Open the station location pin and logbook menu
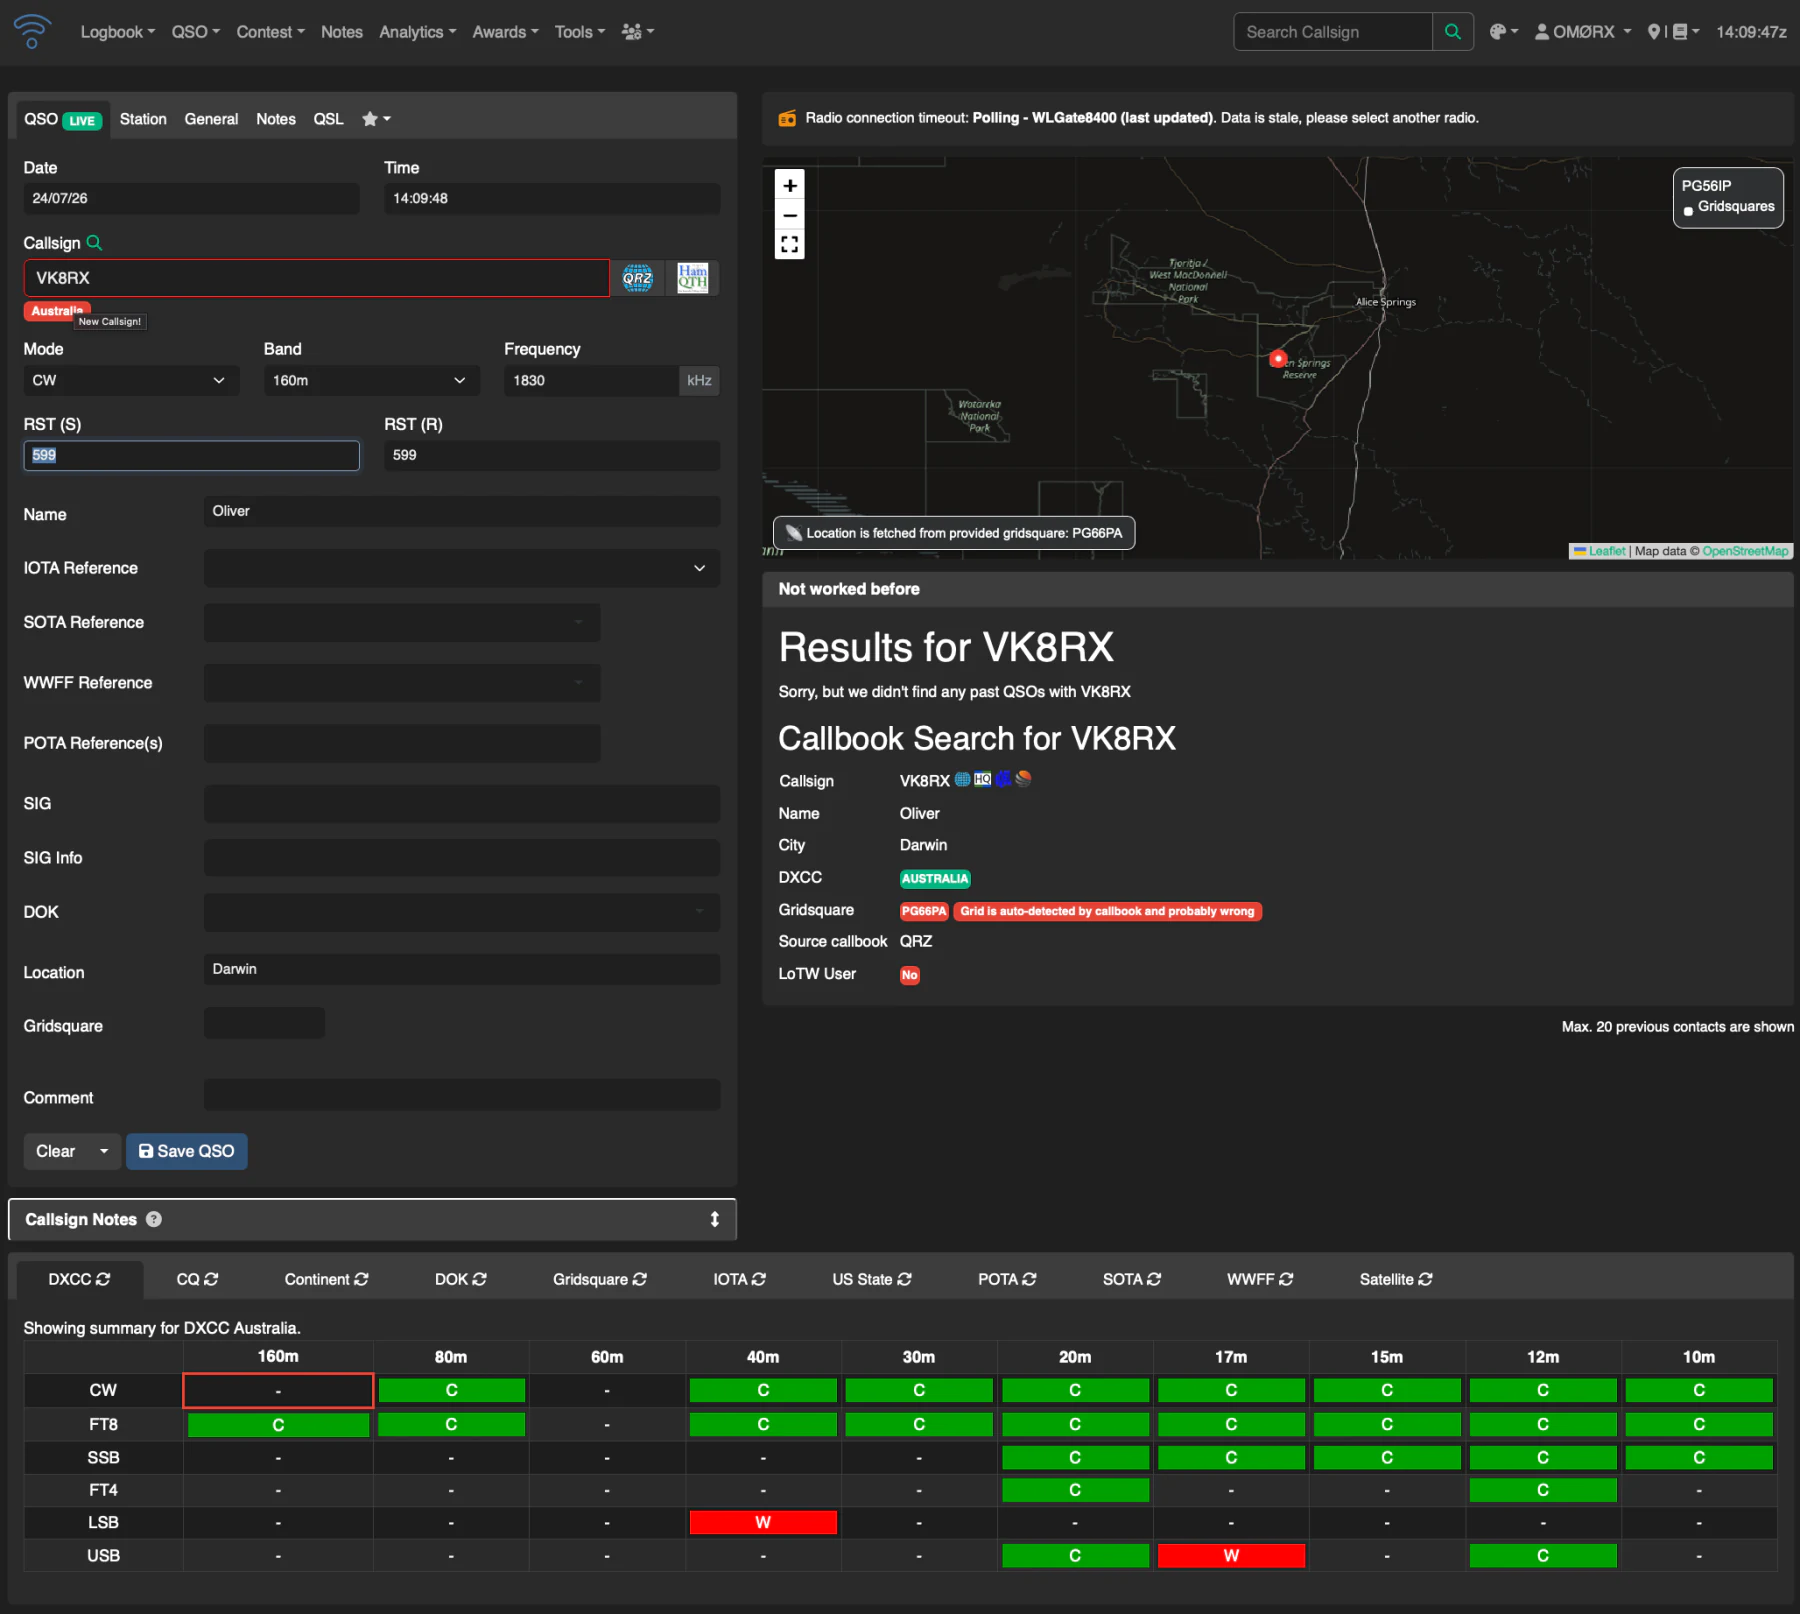Screen dimensions: 1800x1614 pos(1673,32)
